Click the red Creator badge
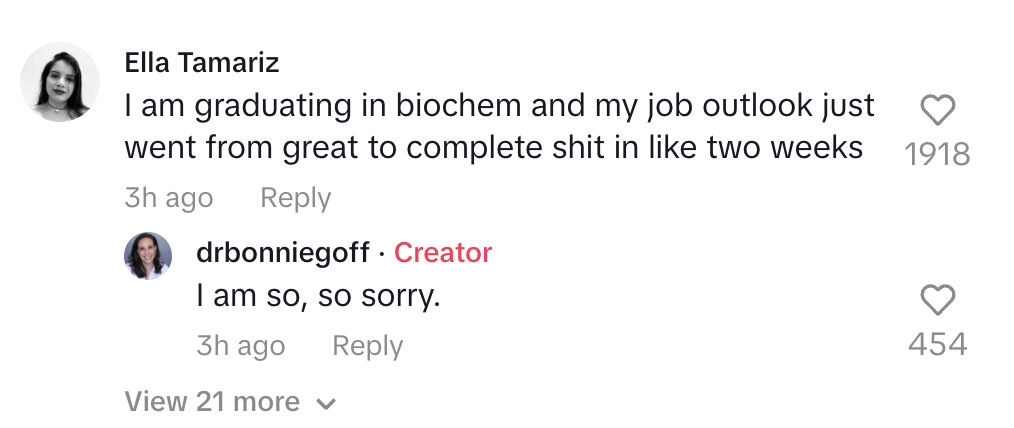The image size is (1014, 428). point(443,253)
